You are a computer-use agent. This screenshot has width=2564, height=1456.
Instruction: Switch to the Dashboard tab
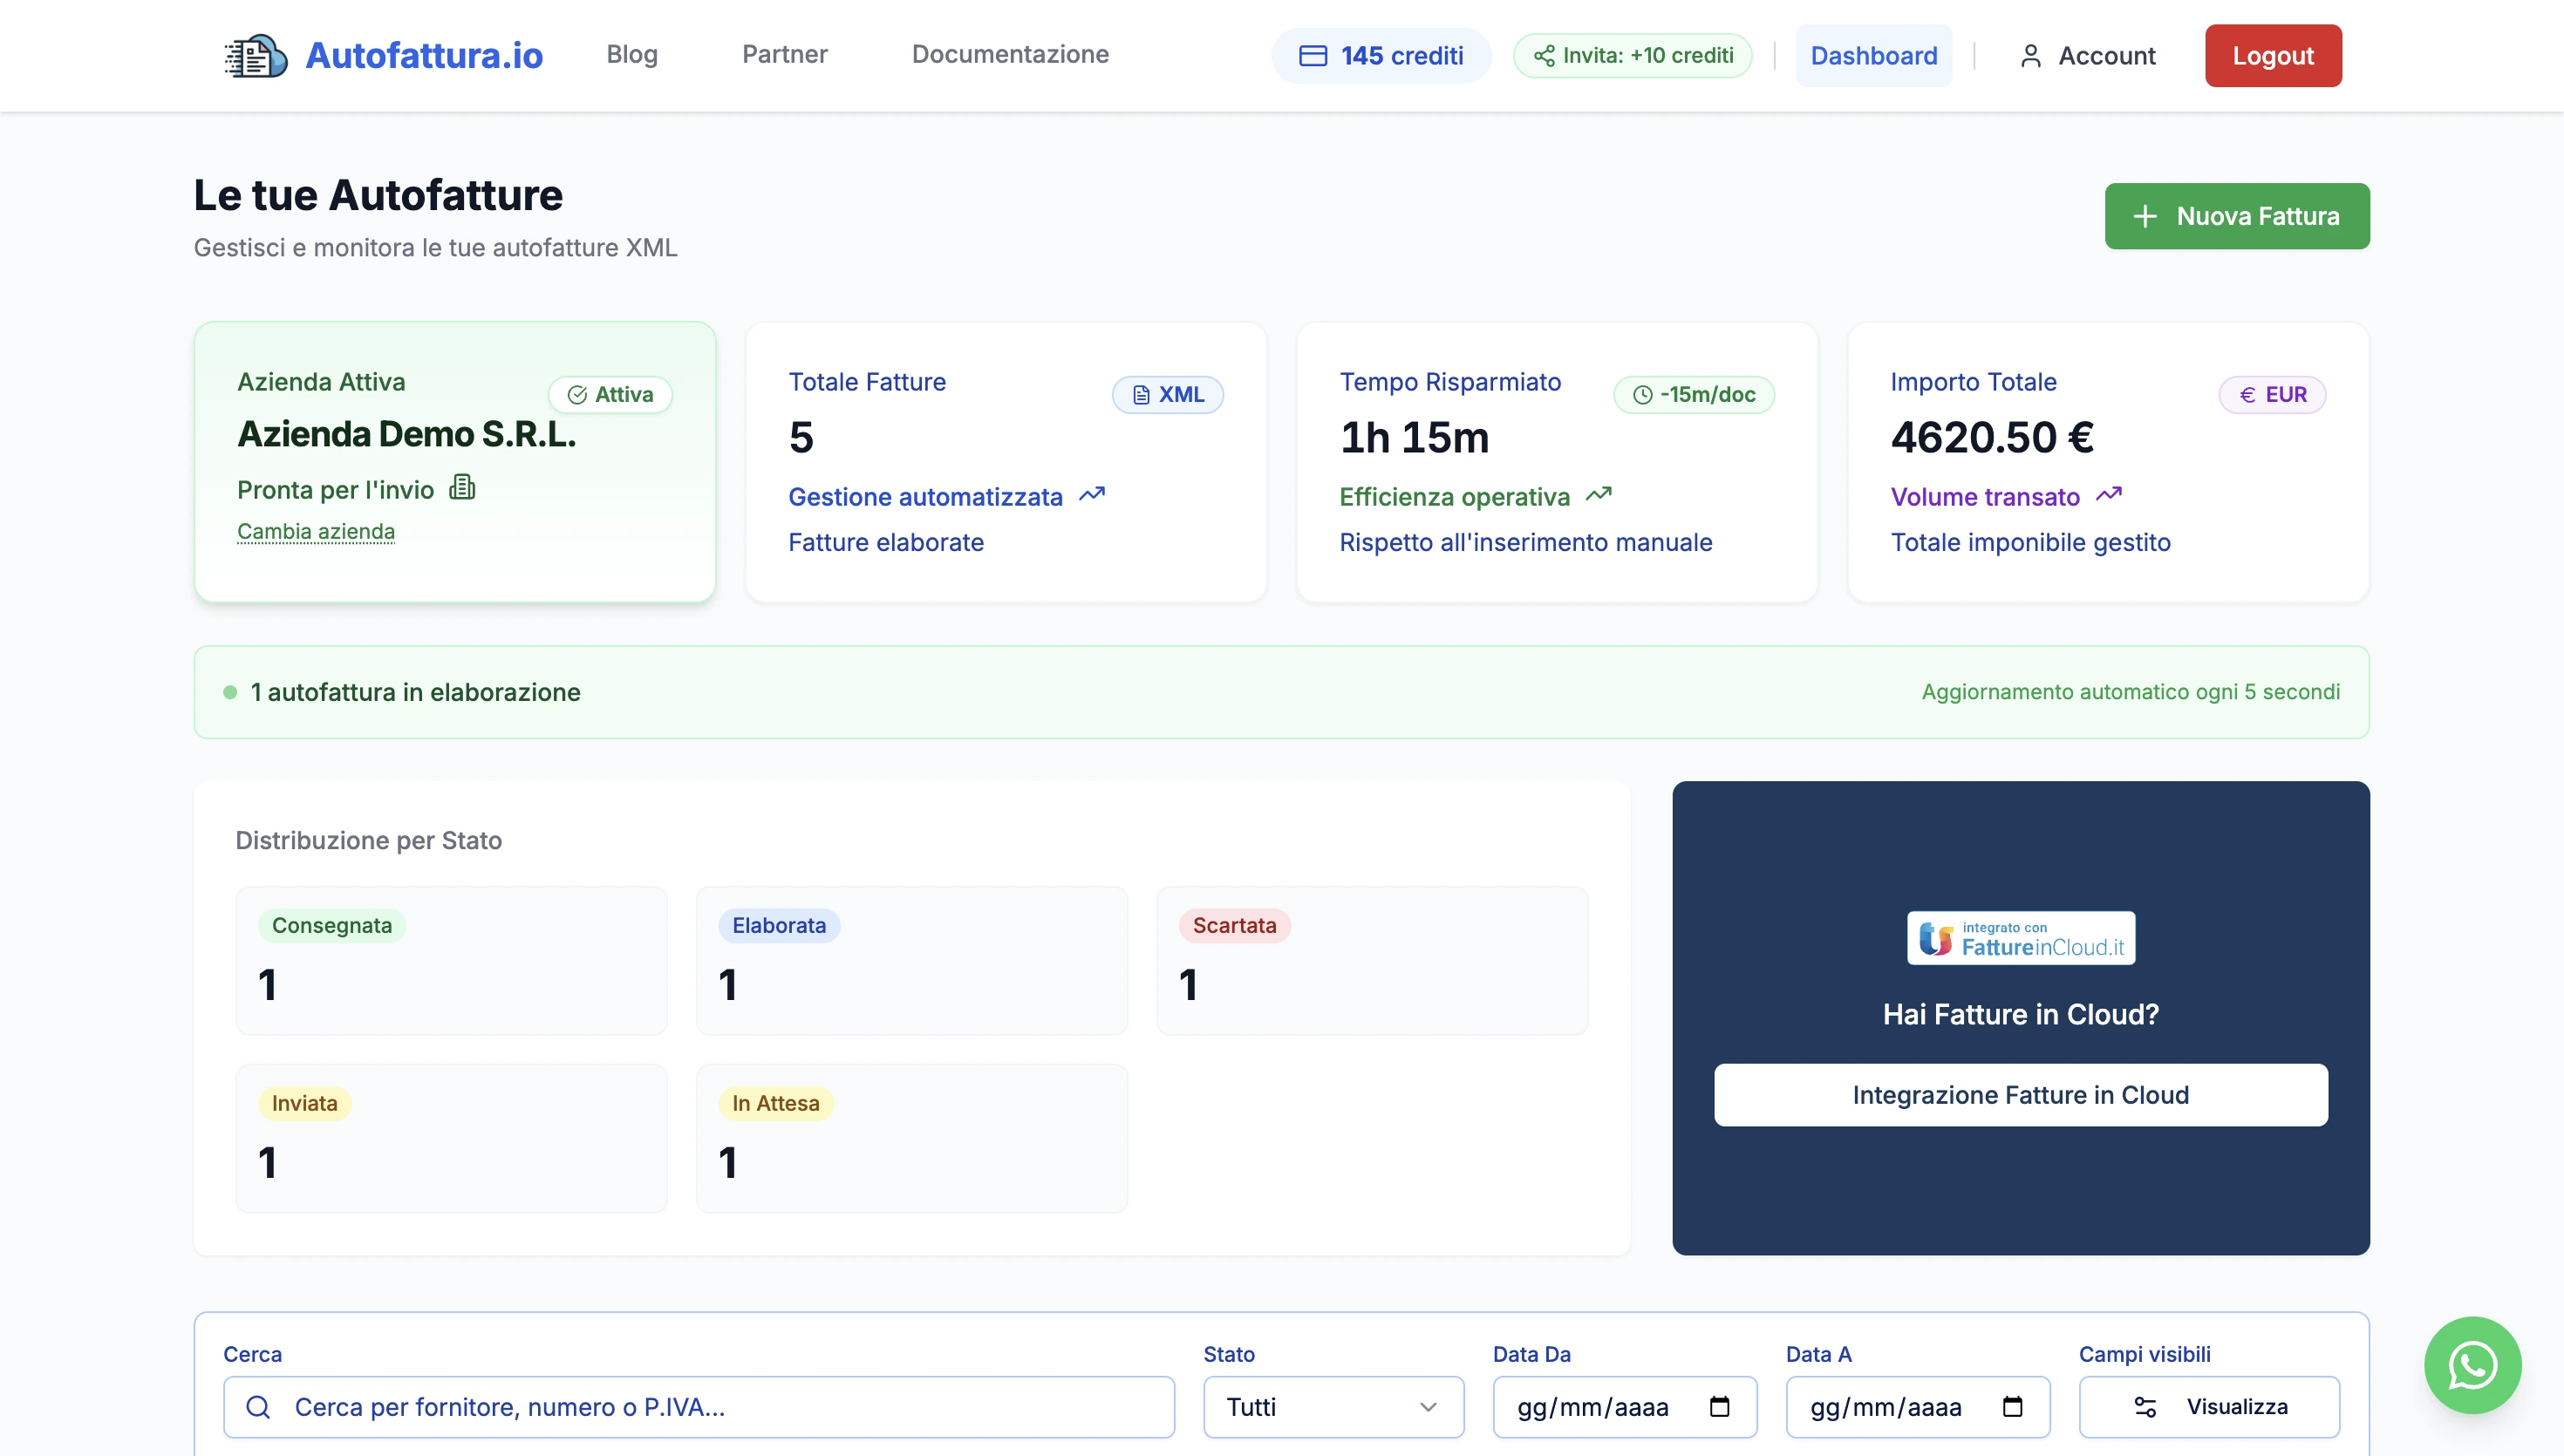[x=1873, y=55]
